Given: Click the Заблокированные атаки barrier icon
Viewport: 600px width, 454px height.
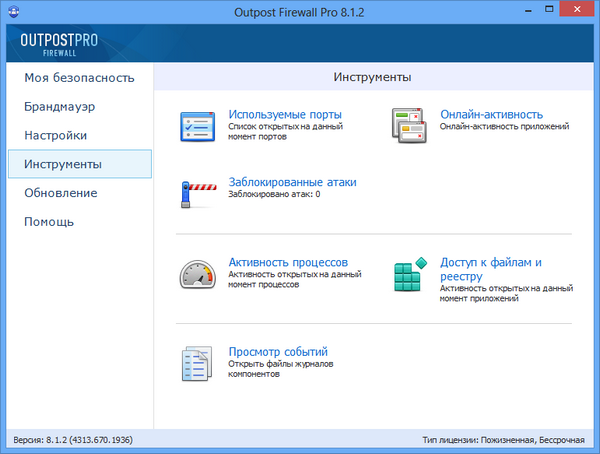Looking at the screenshot, I should (x=198, y=190).
